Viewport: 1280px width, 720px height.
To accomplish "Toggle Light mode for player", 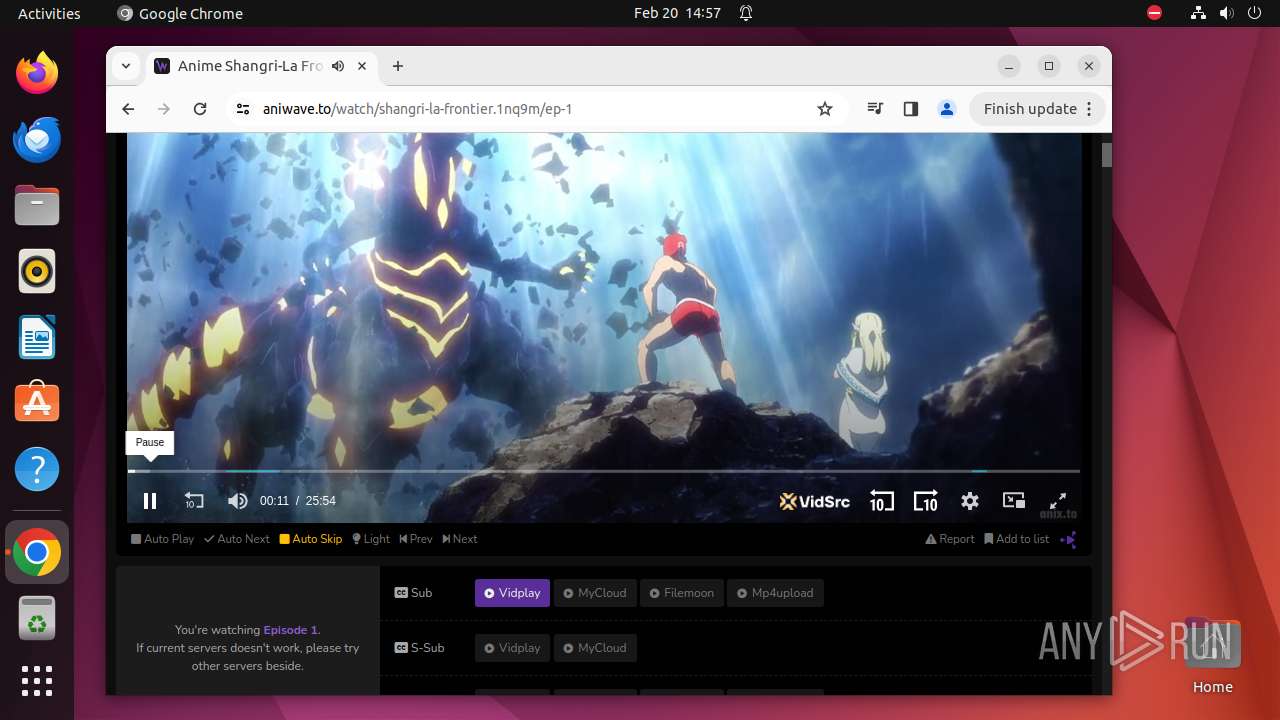I will pyautogui.click(x=371, y=539).
